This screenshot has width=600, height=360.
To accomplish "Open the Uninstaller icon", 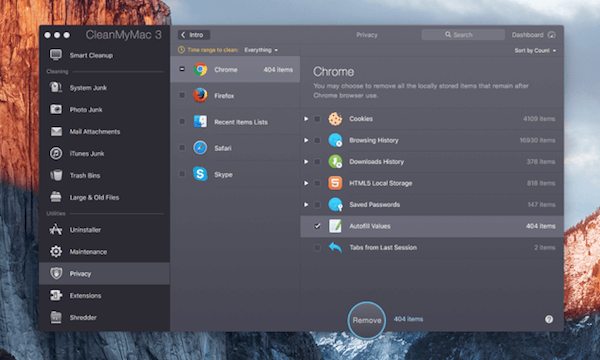I will [x=56, y=230].
